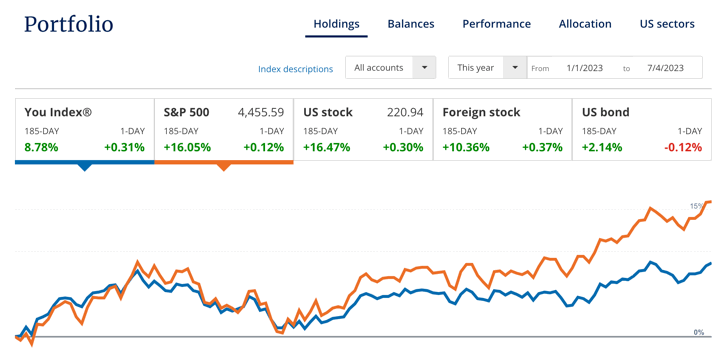Screen dimensions: 720x361
Task: Open the All accounts dropdown arrow
Action: pos(424,68)
